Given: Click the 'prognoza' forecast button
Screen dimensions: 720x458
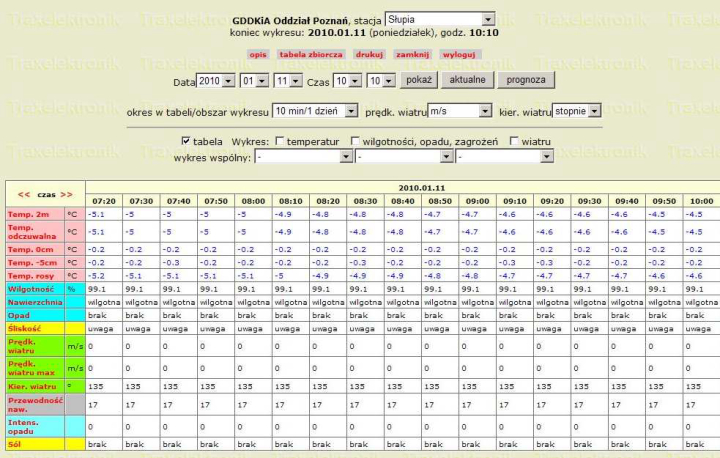Looking at the screenshot, I should pos(526,80).
